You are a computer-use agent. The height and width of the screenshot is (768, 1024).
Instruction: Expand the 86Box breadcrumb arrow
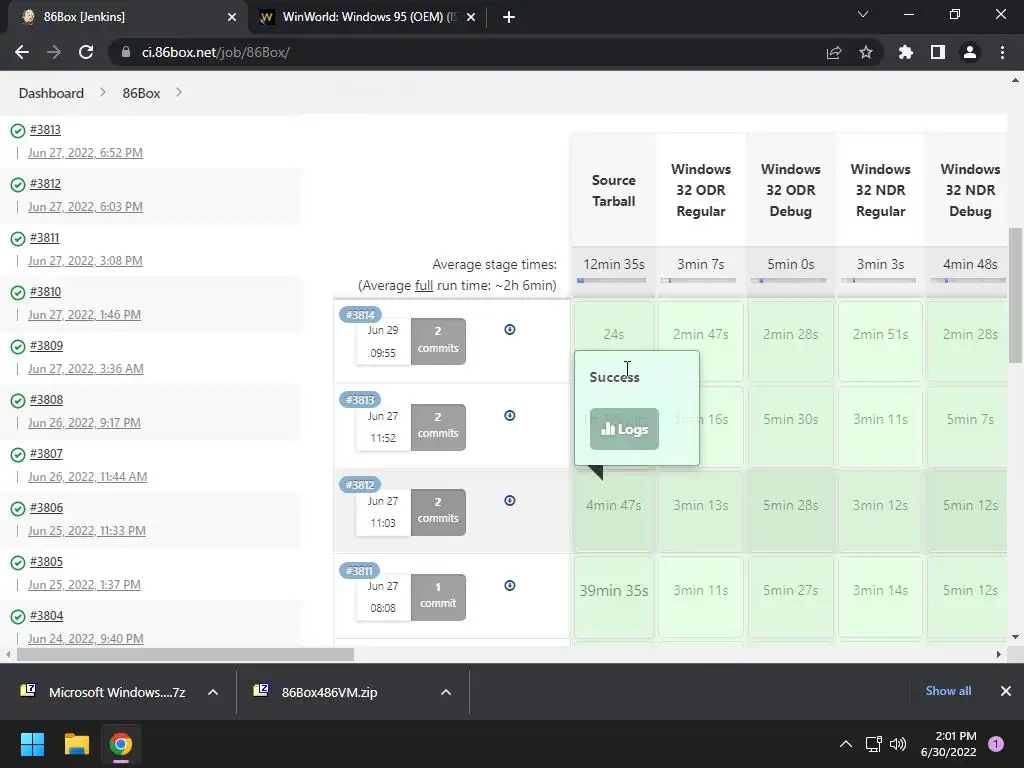[x=179, y=93]
